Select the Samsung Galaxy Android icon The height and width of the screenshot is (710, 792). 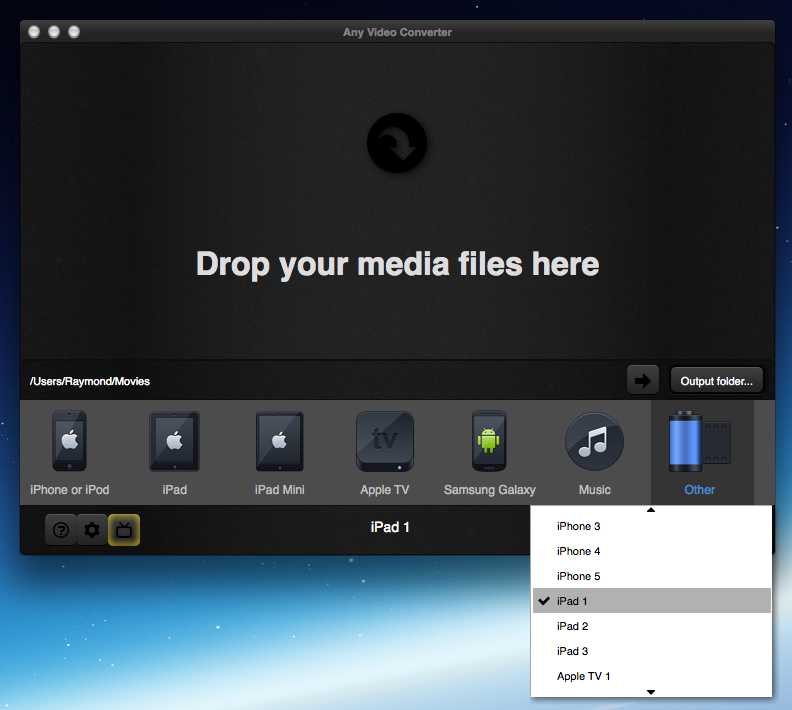point(489,441)
